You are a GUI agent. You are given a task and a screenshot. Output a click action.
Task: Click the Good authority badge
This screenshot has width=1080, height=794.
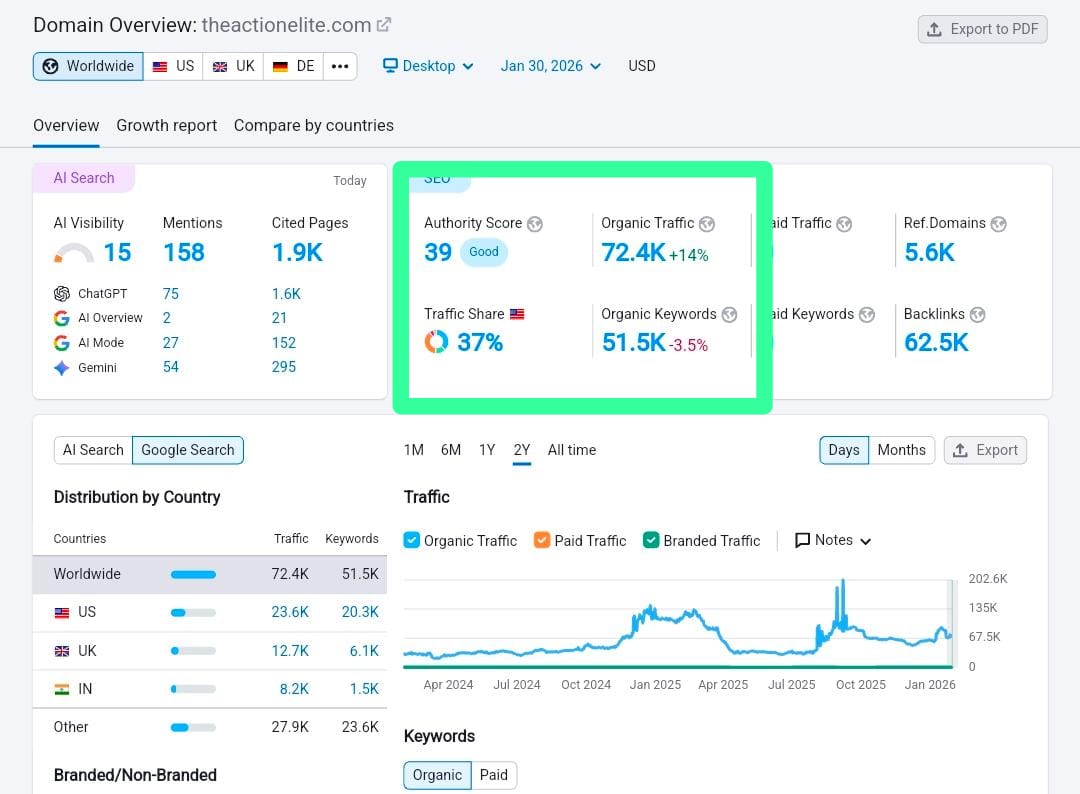click(484, 252)
